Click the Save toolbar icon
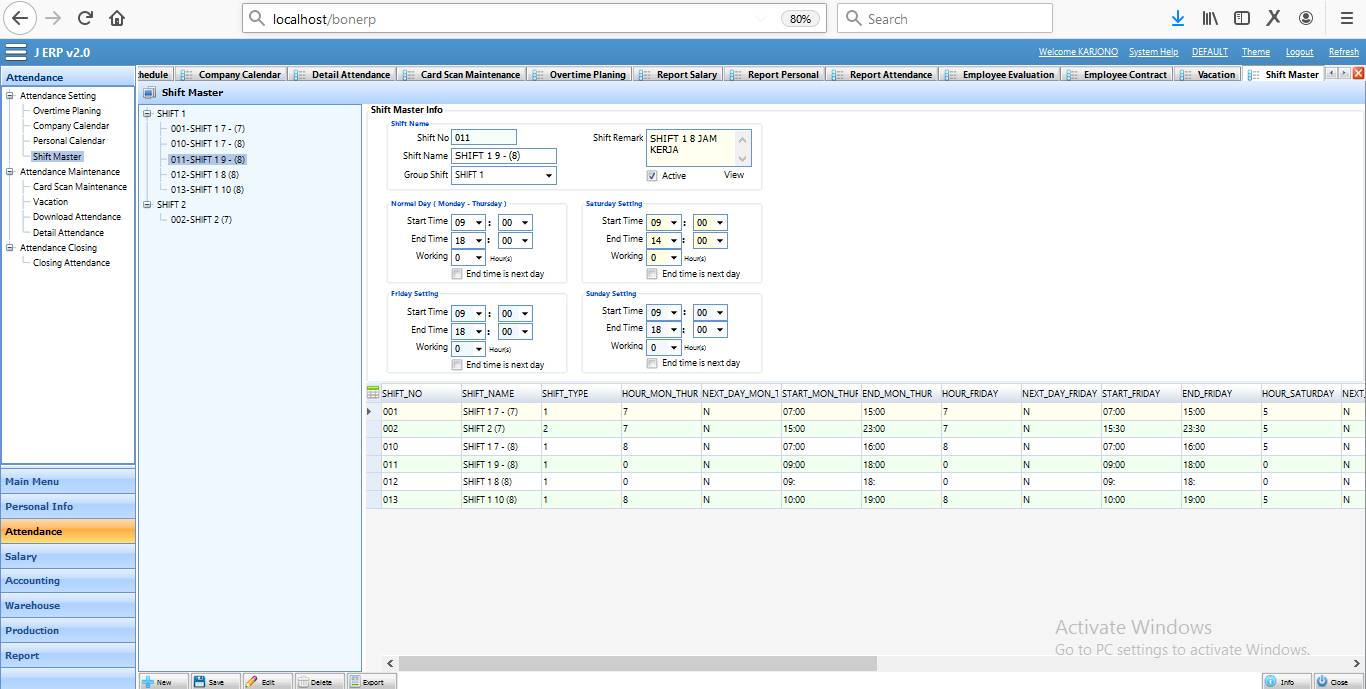The image size is (1366, 689). 200,682
